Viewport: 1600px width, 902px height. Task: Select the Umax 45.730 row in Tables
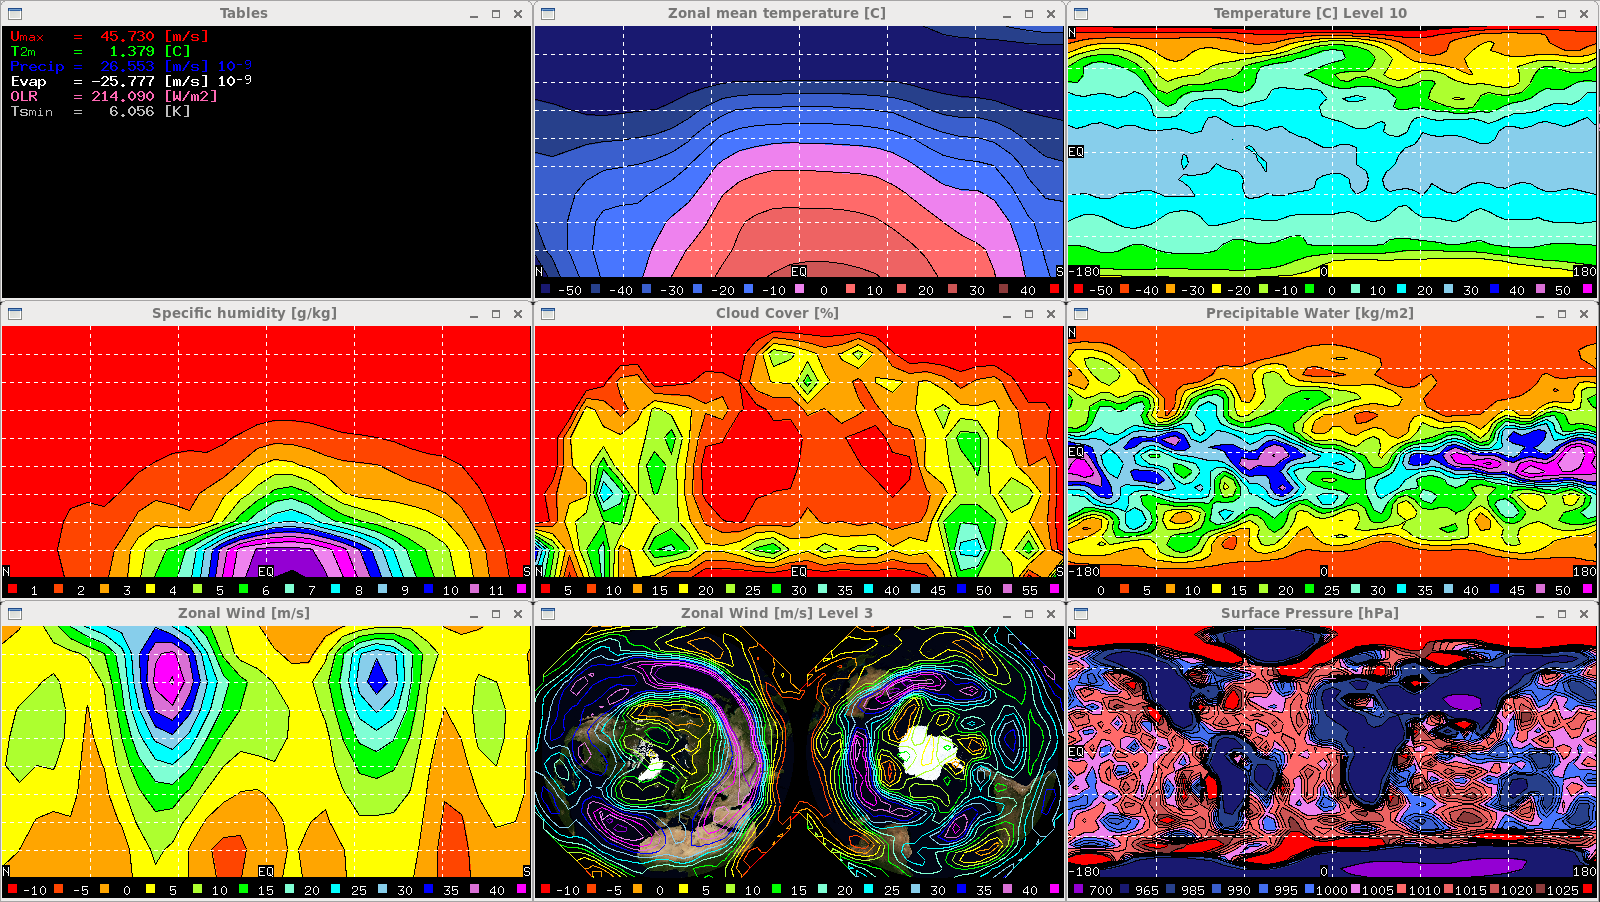(110, 36)
